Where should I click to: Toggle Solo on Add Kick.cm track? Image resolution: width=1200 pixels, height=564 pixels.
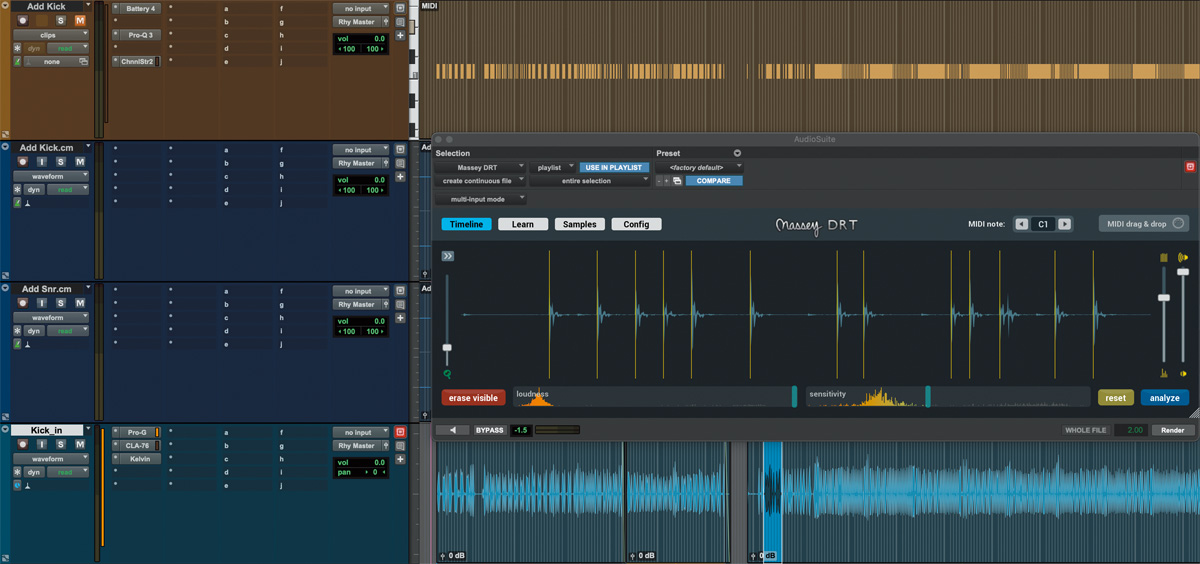pos(61,162)
